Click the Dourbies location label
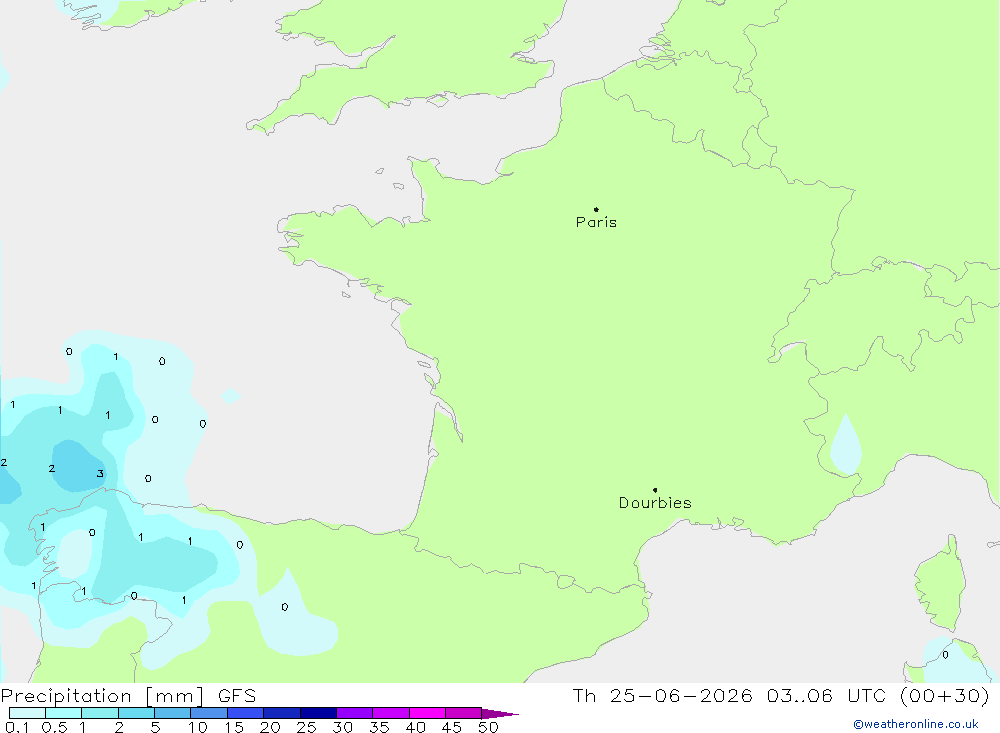This screenshot has height=733, width=1000. (x=655, y=503)
